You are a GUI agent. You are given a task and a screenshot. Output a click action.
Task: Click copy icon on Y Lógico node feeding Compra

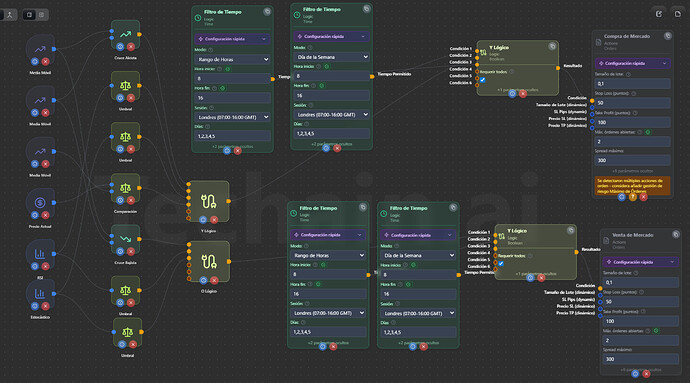point(552,46)
